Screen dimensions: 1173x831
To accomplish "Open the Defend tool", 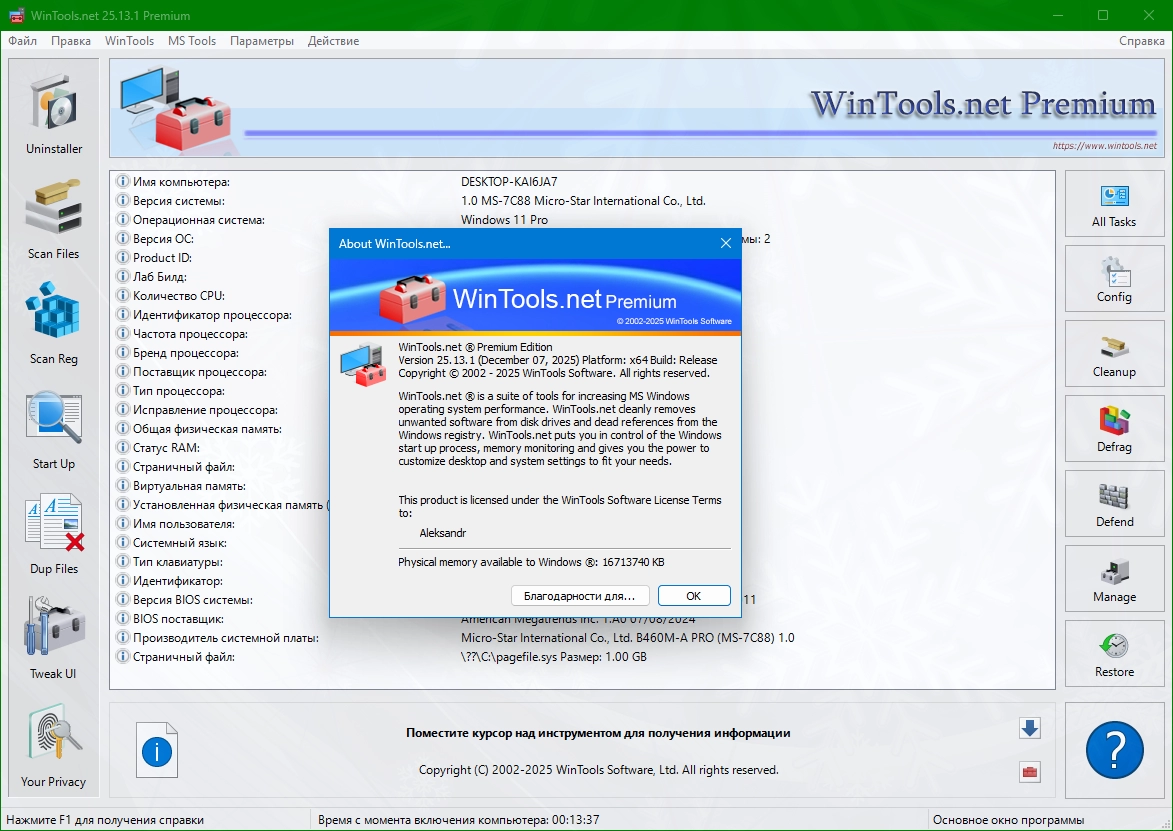I will (1114, 503).
